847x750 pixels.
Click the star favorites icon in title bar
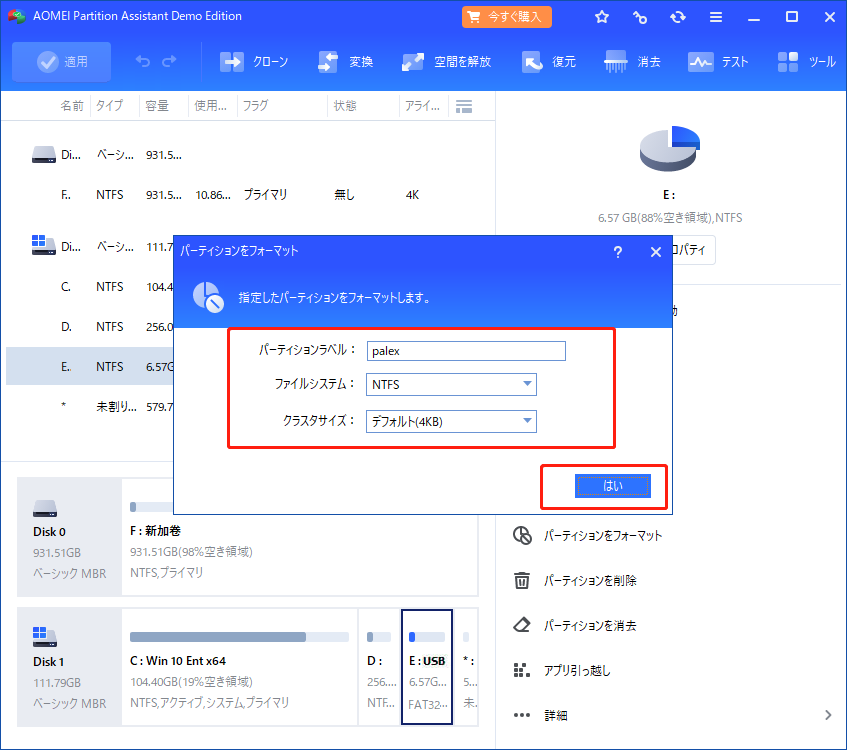click(x=602, y=17)
